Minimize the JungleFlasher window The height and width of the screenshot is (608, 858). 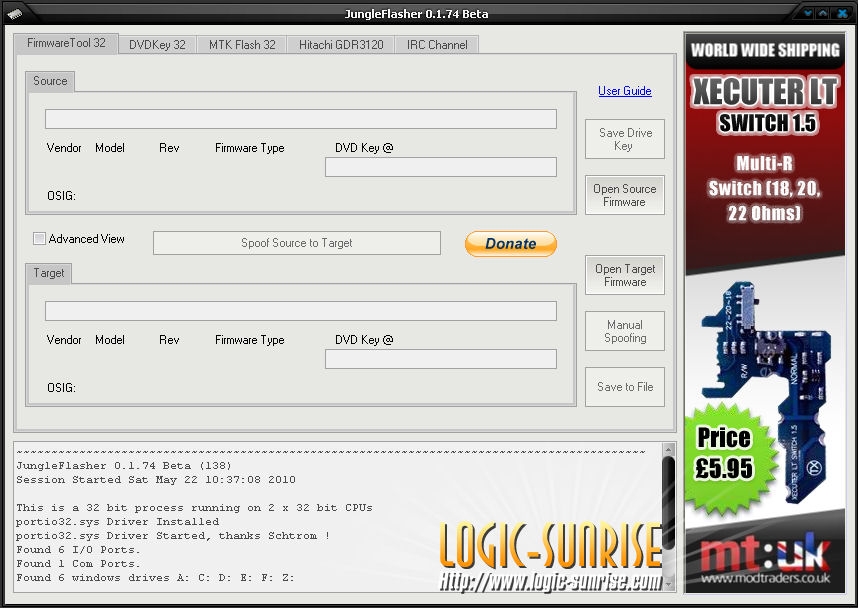808,13
